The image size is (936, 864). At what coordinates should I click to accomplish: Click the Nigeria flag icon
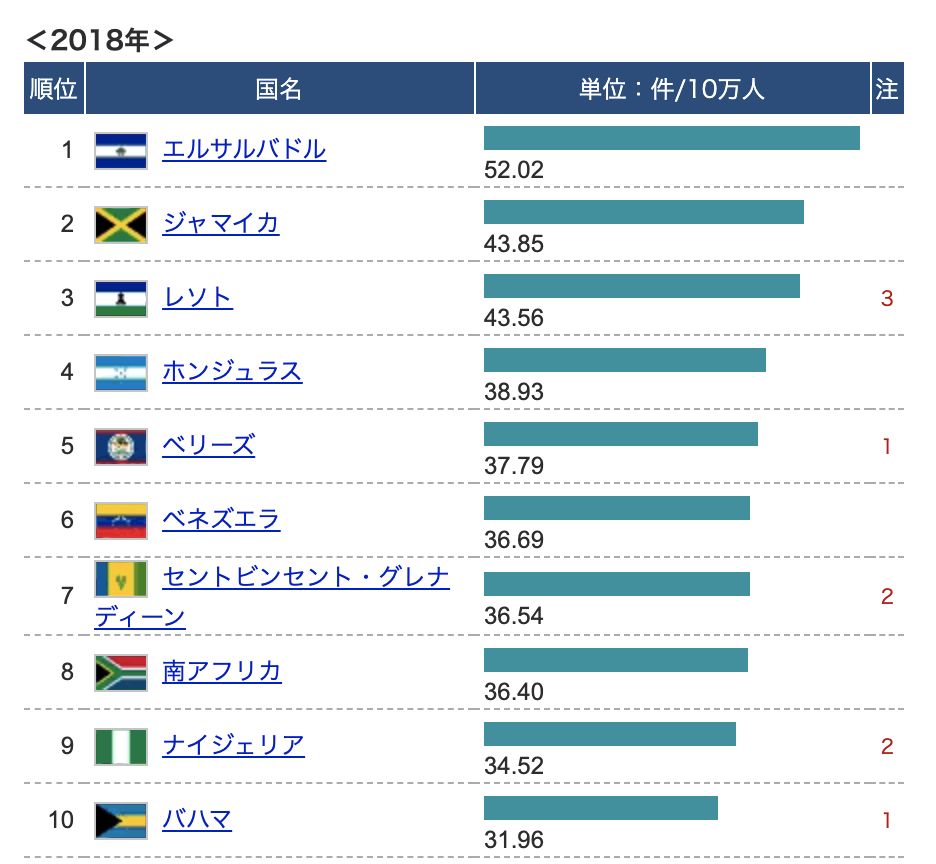[121, 746]
